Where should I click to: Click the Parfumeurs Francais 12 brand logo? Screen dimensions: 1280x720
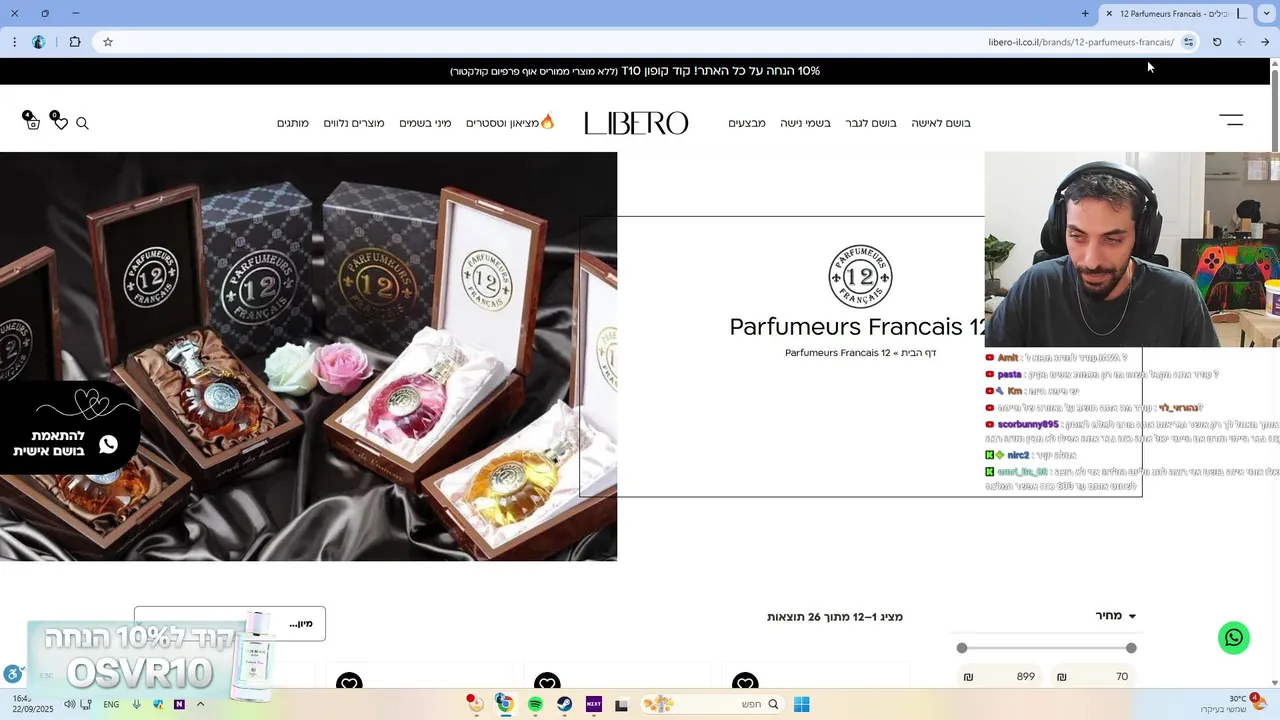pyautogui.click(x=860, y=277)
